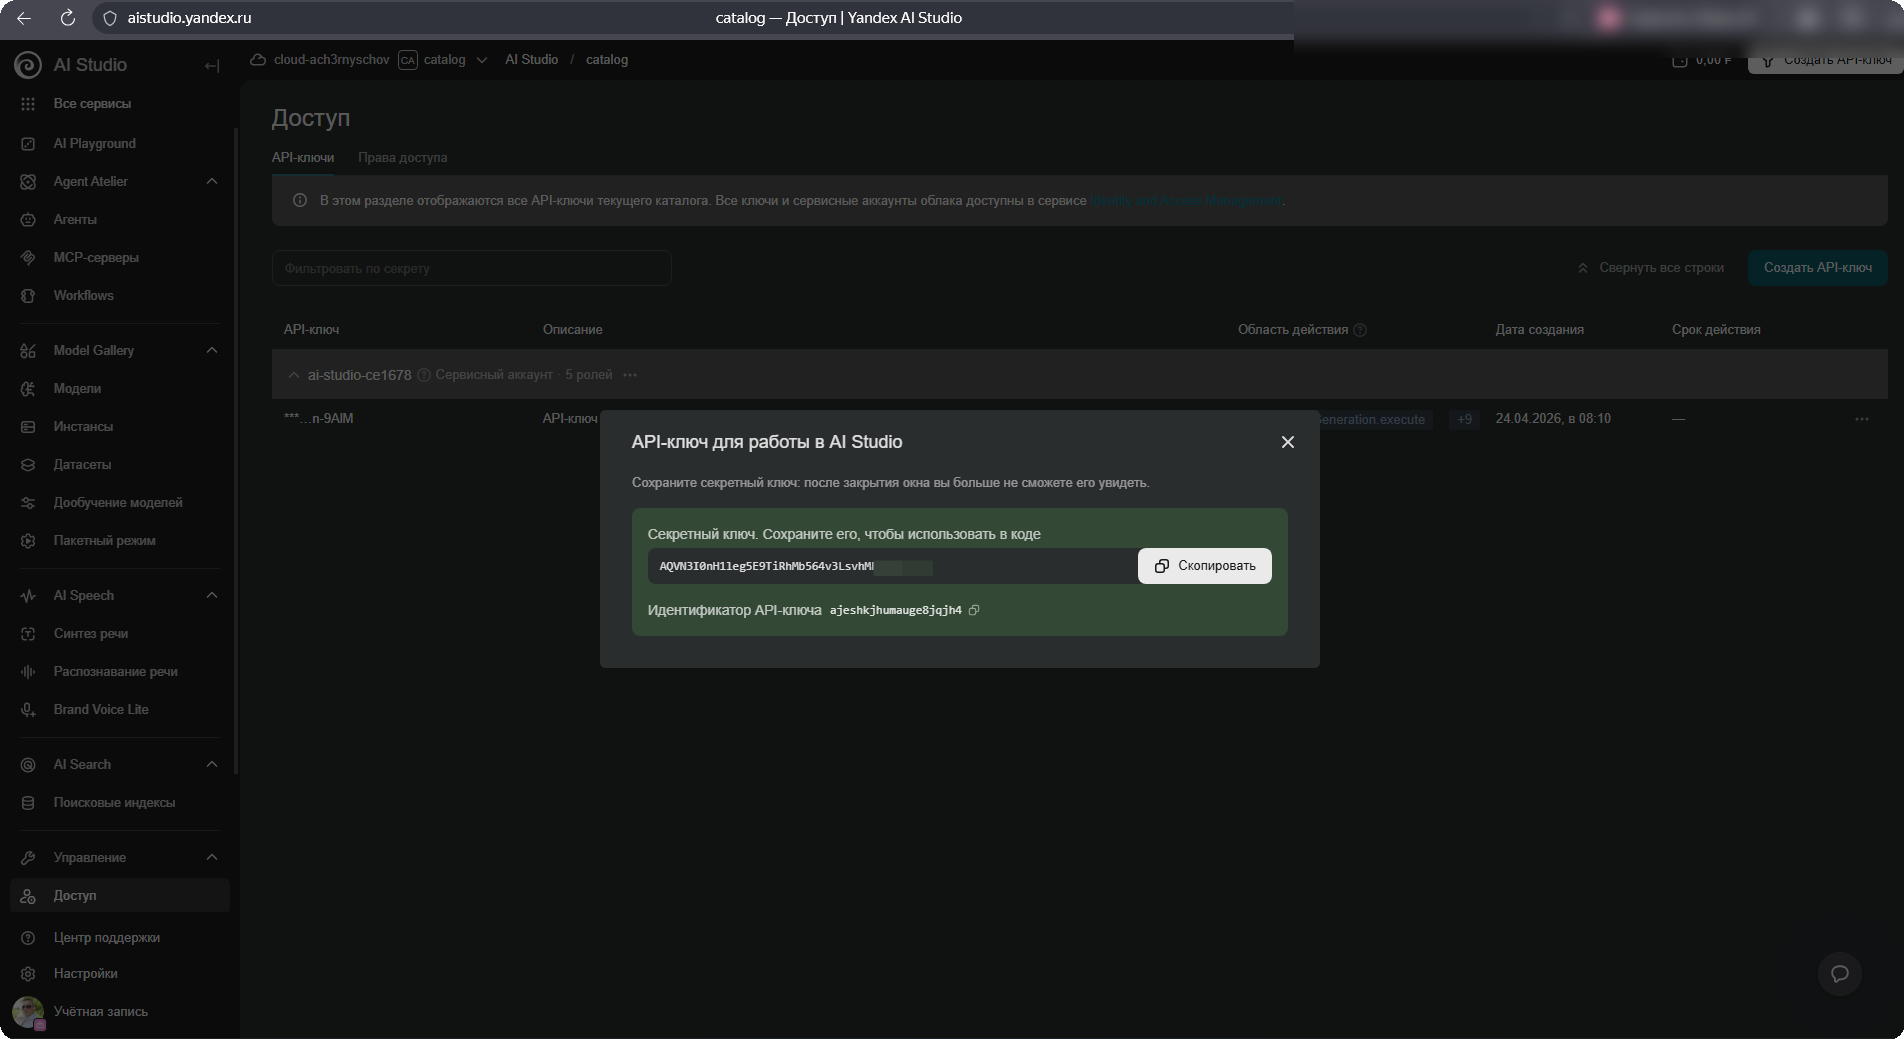This screenshot has height=1039, width=1904.
Task: Open the catalog dropdown in breadcrumbs
Action: (x=482, y=60)
